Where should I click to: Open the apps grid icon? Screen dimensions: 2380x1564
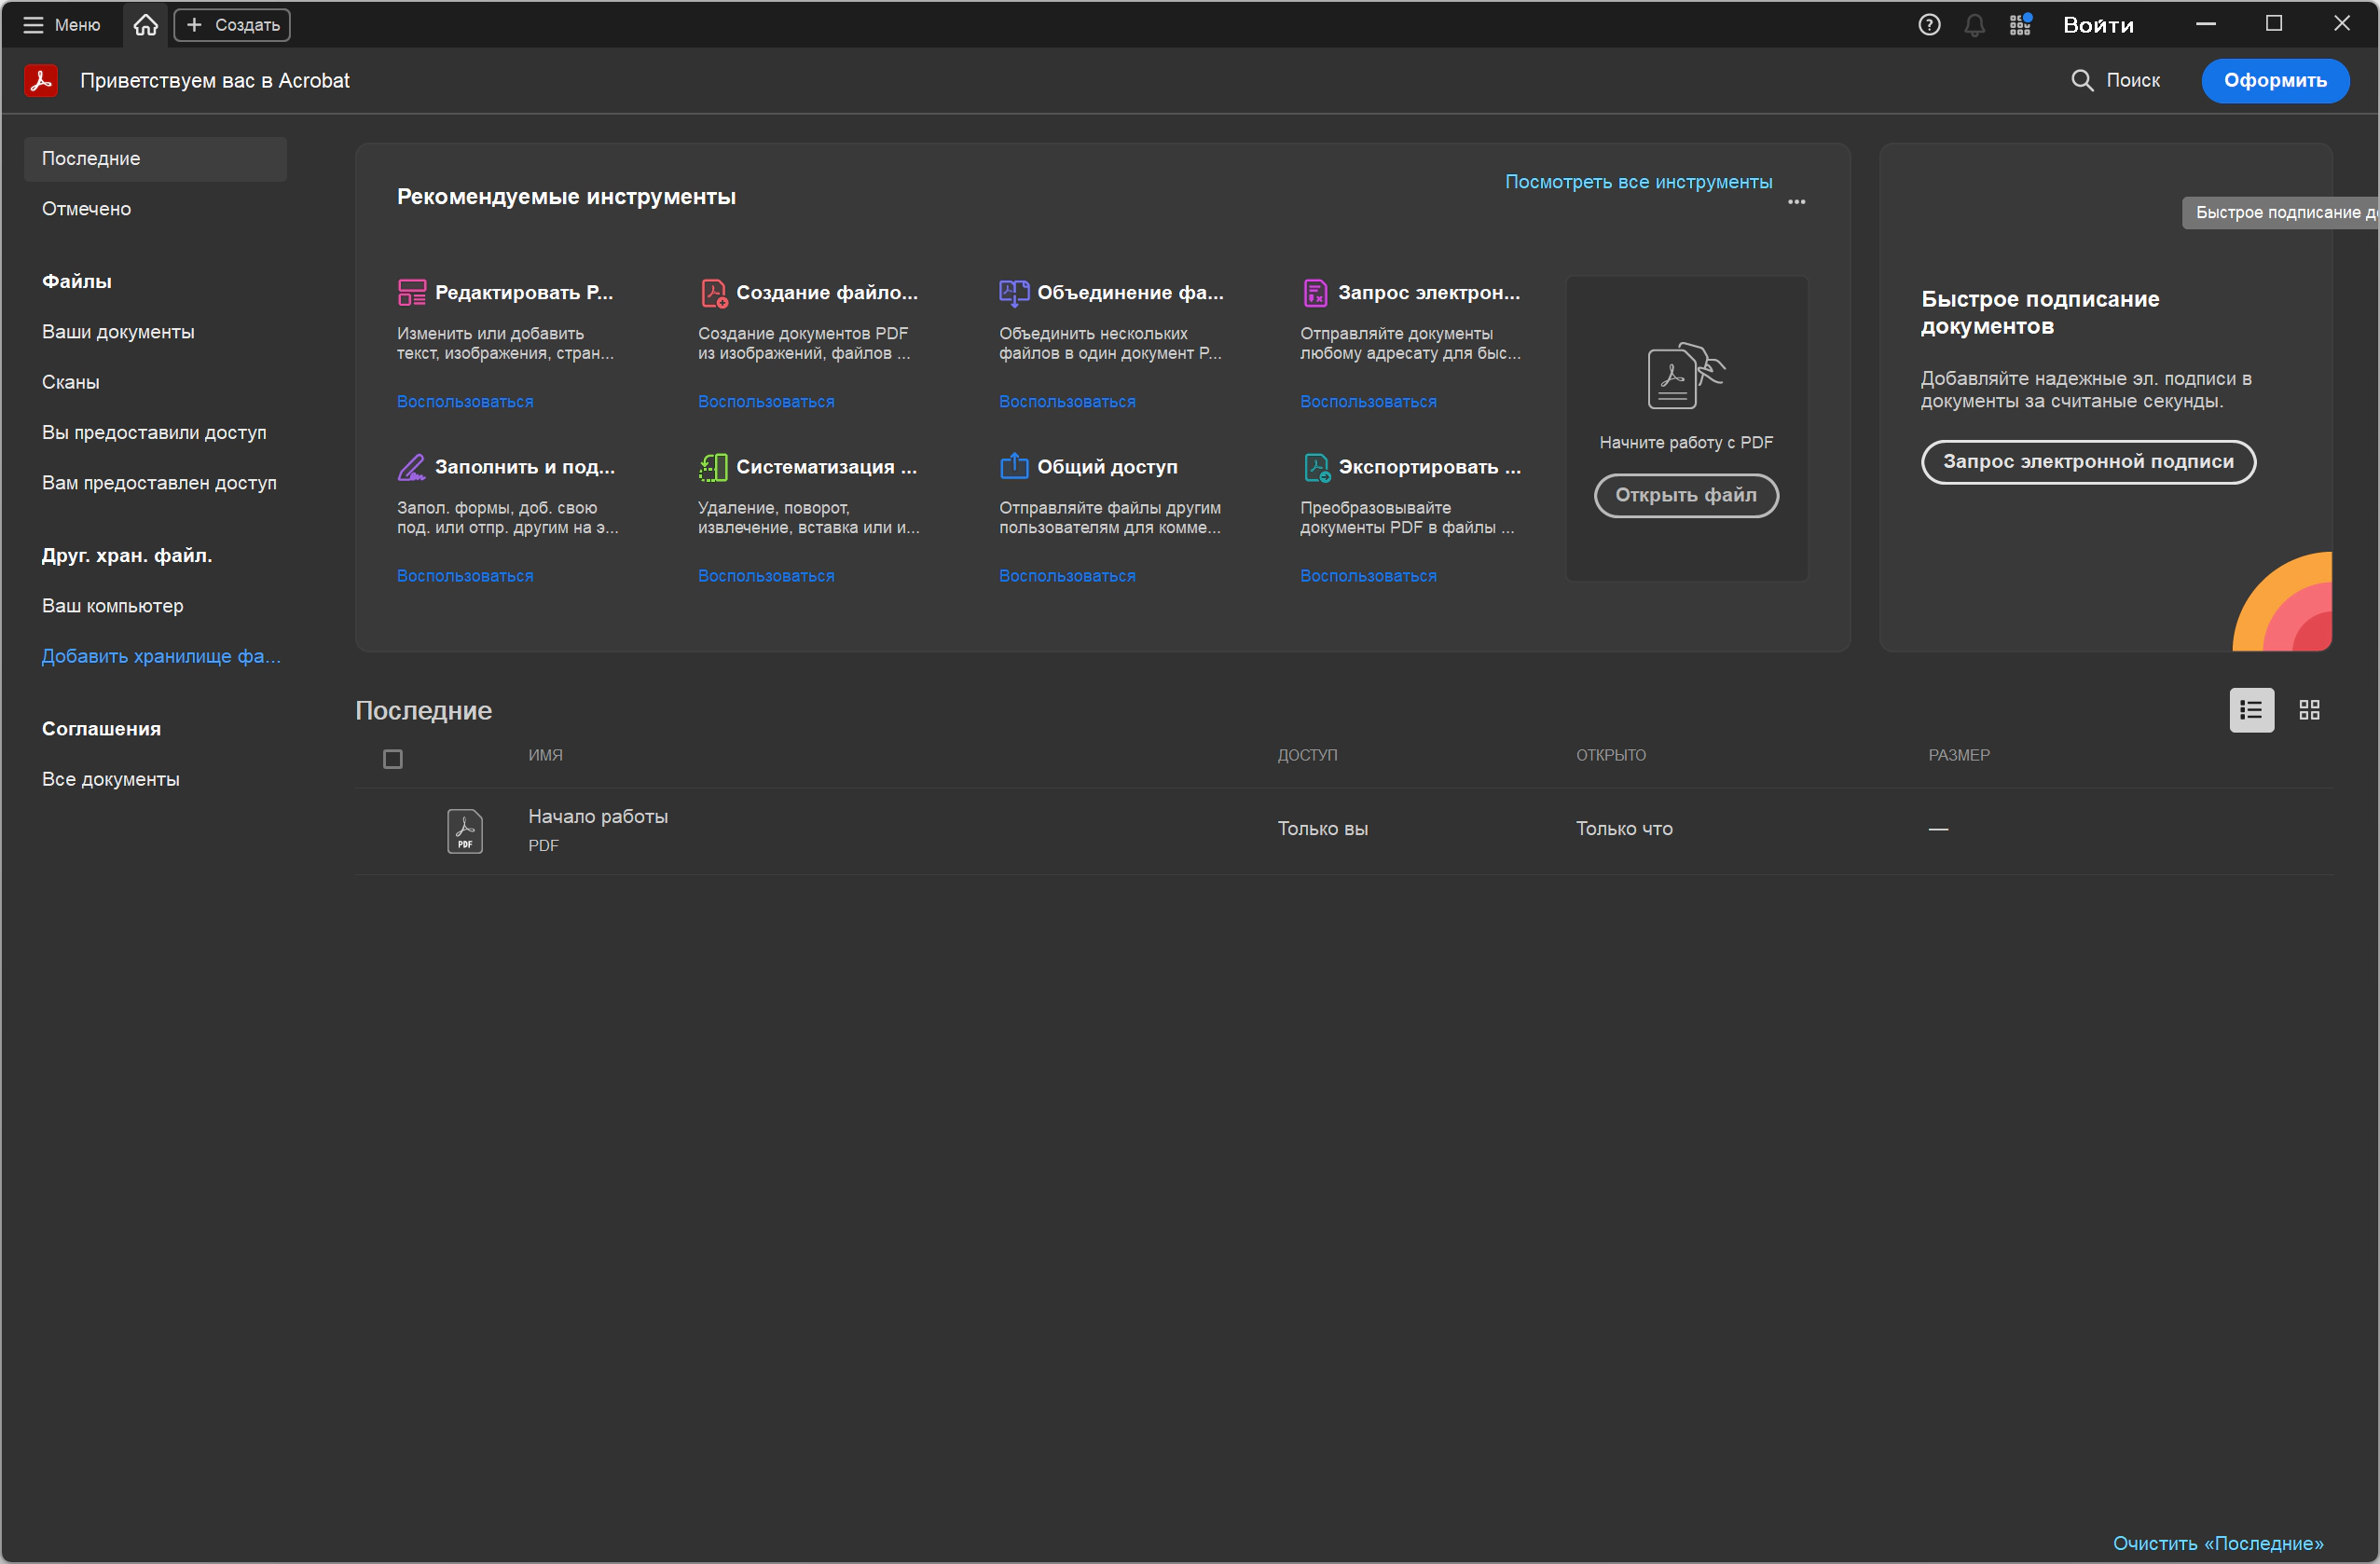pyautogui.click(x=2020, y=25)
